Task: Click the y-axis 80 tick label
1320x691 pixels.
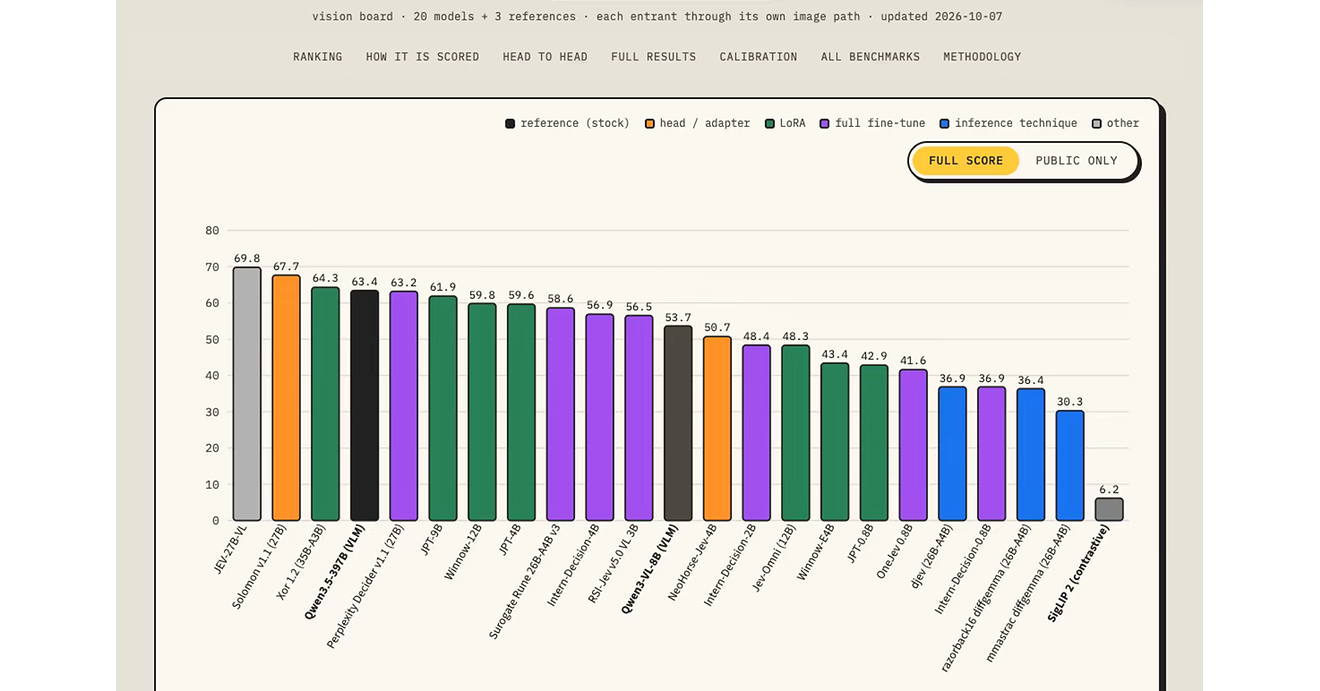Action: (x=212, y=230)
